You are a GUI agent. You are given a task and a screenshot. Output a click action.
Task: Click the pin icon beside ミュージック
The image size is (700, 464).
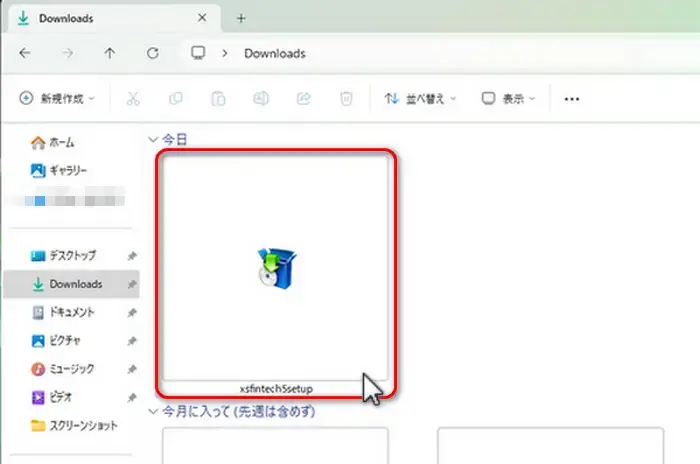(x=132, y=369)
